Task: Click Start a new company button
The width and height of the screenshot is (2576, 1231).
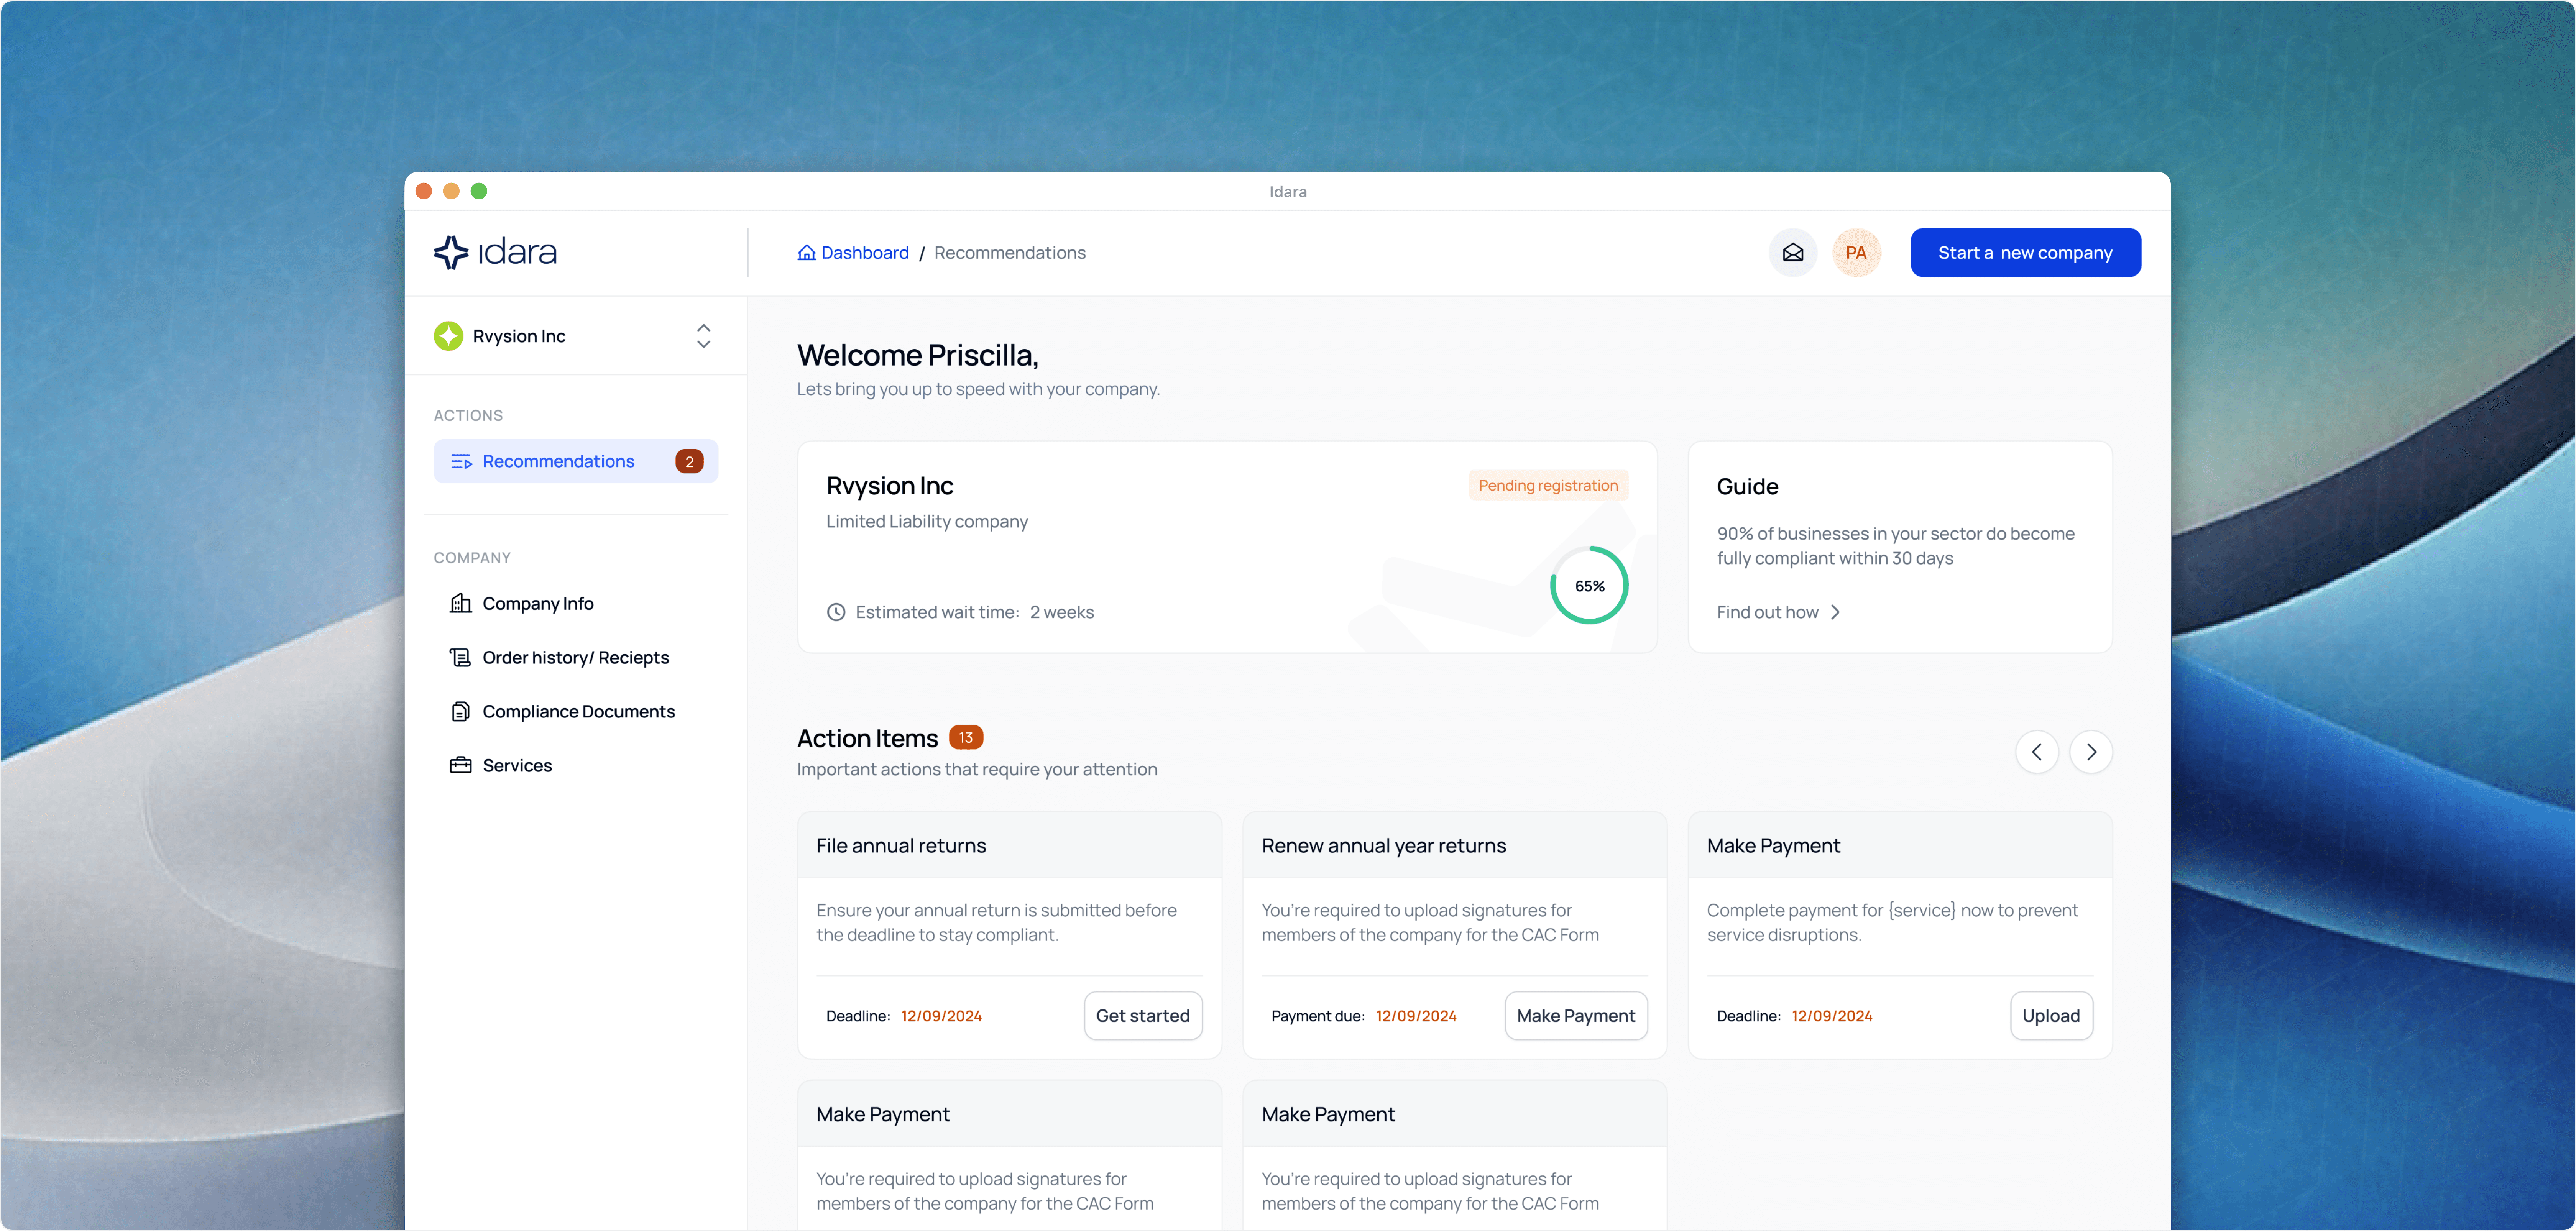Action: tap(2025, 253)
